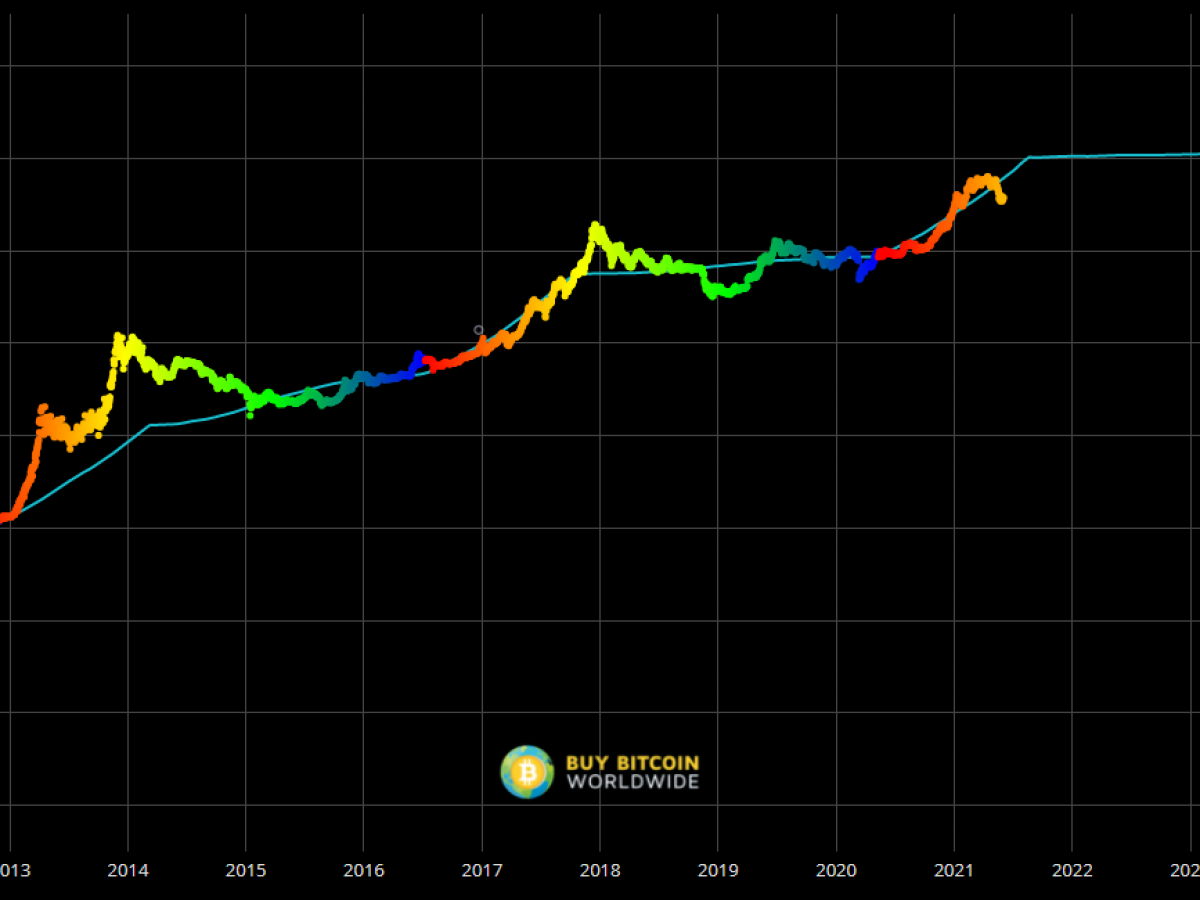Select the 2019 year label
The image size is (1200, 900).
click(717, 870)
